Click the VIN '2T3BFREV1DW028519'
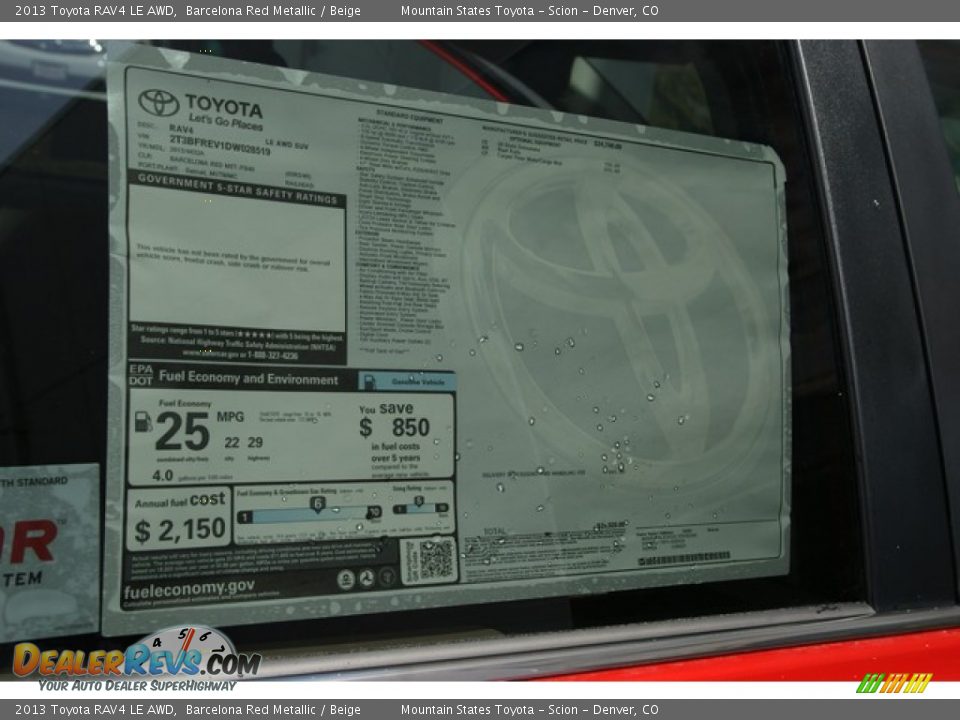The height and width of the screenshot is (720, 960). pyautogui.click(x=220, y=144)
